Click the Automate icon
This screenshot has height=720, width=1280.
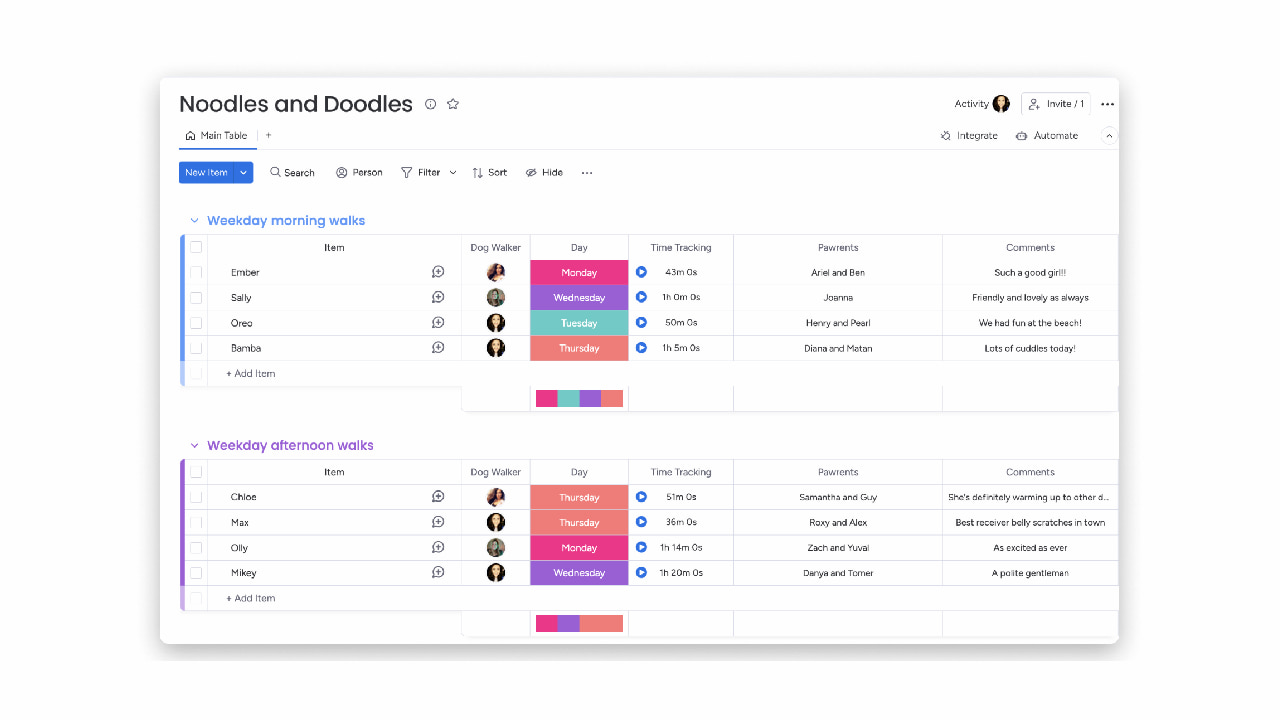(1021, 135)
